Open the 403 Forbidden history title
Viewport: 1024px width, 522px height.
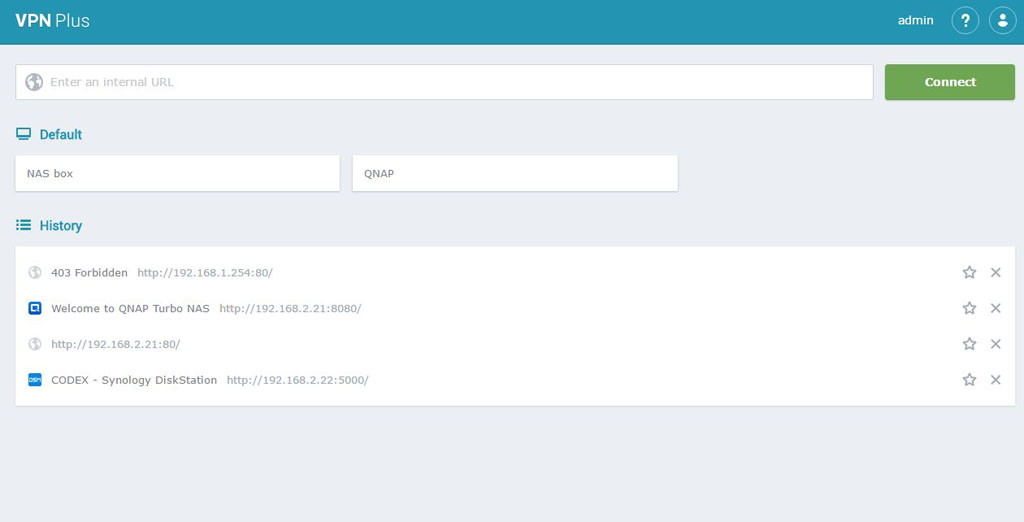pos(89,272)
